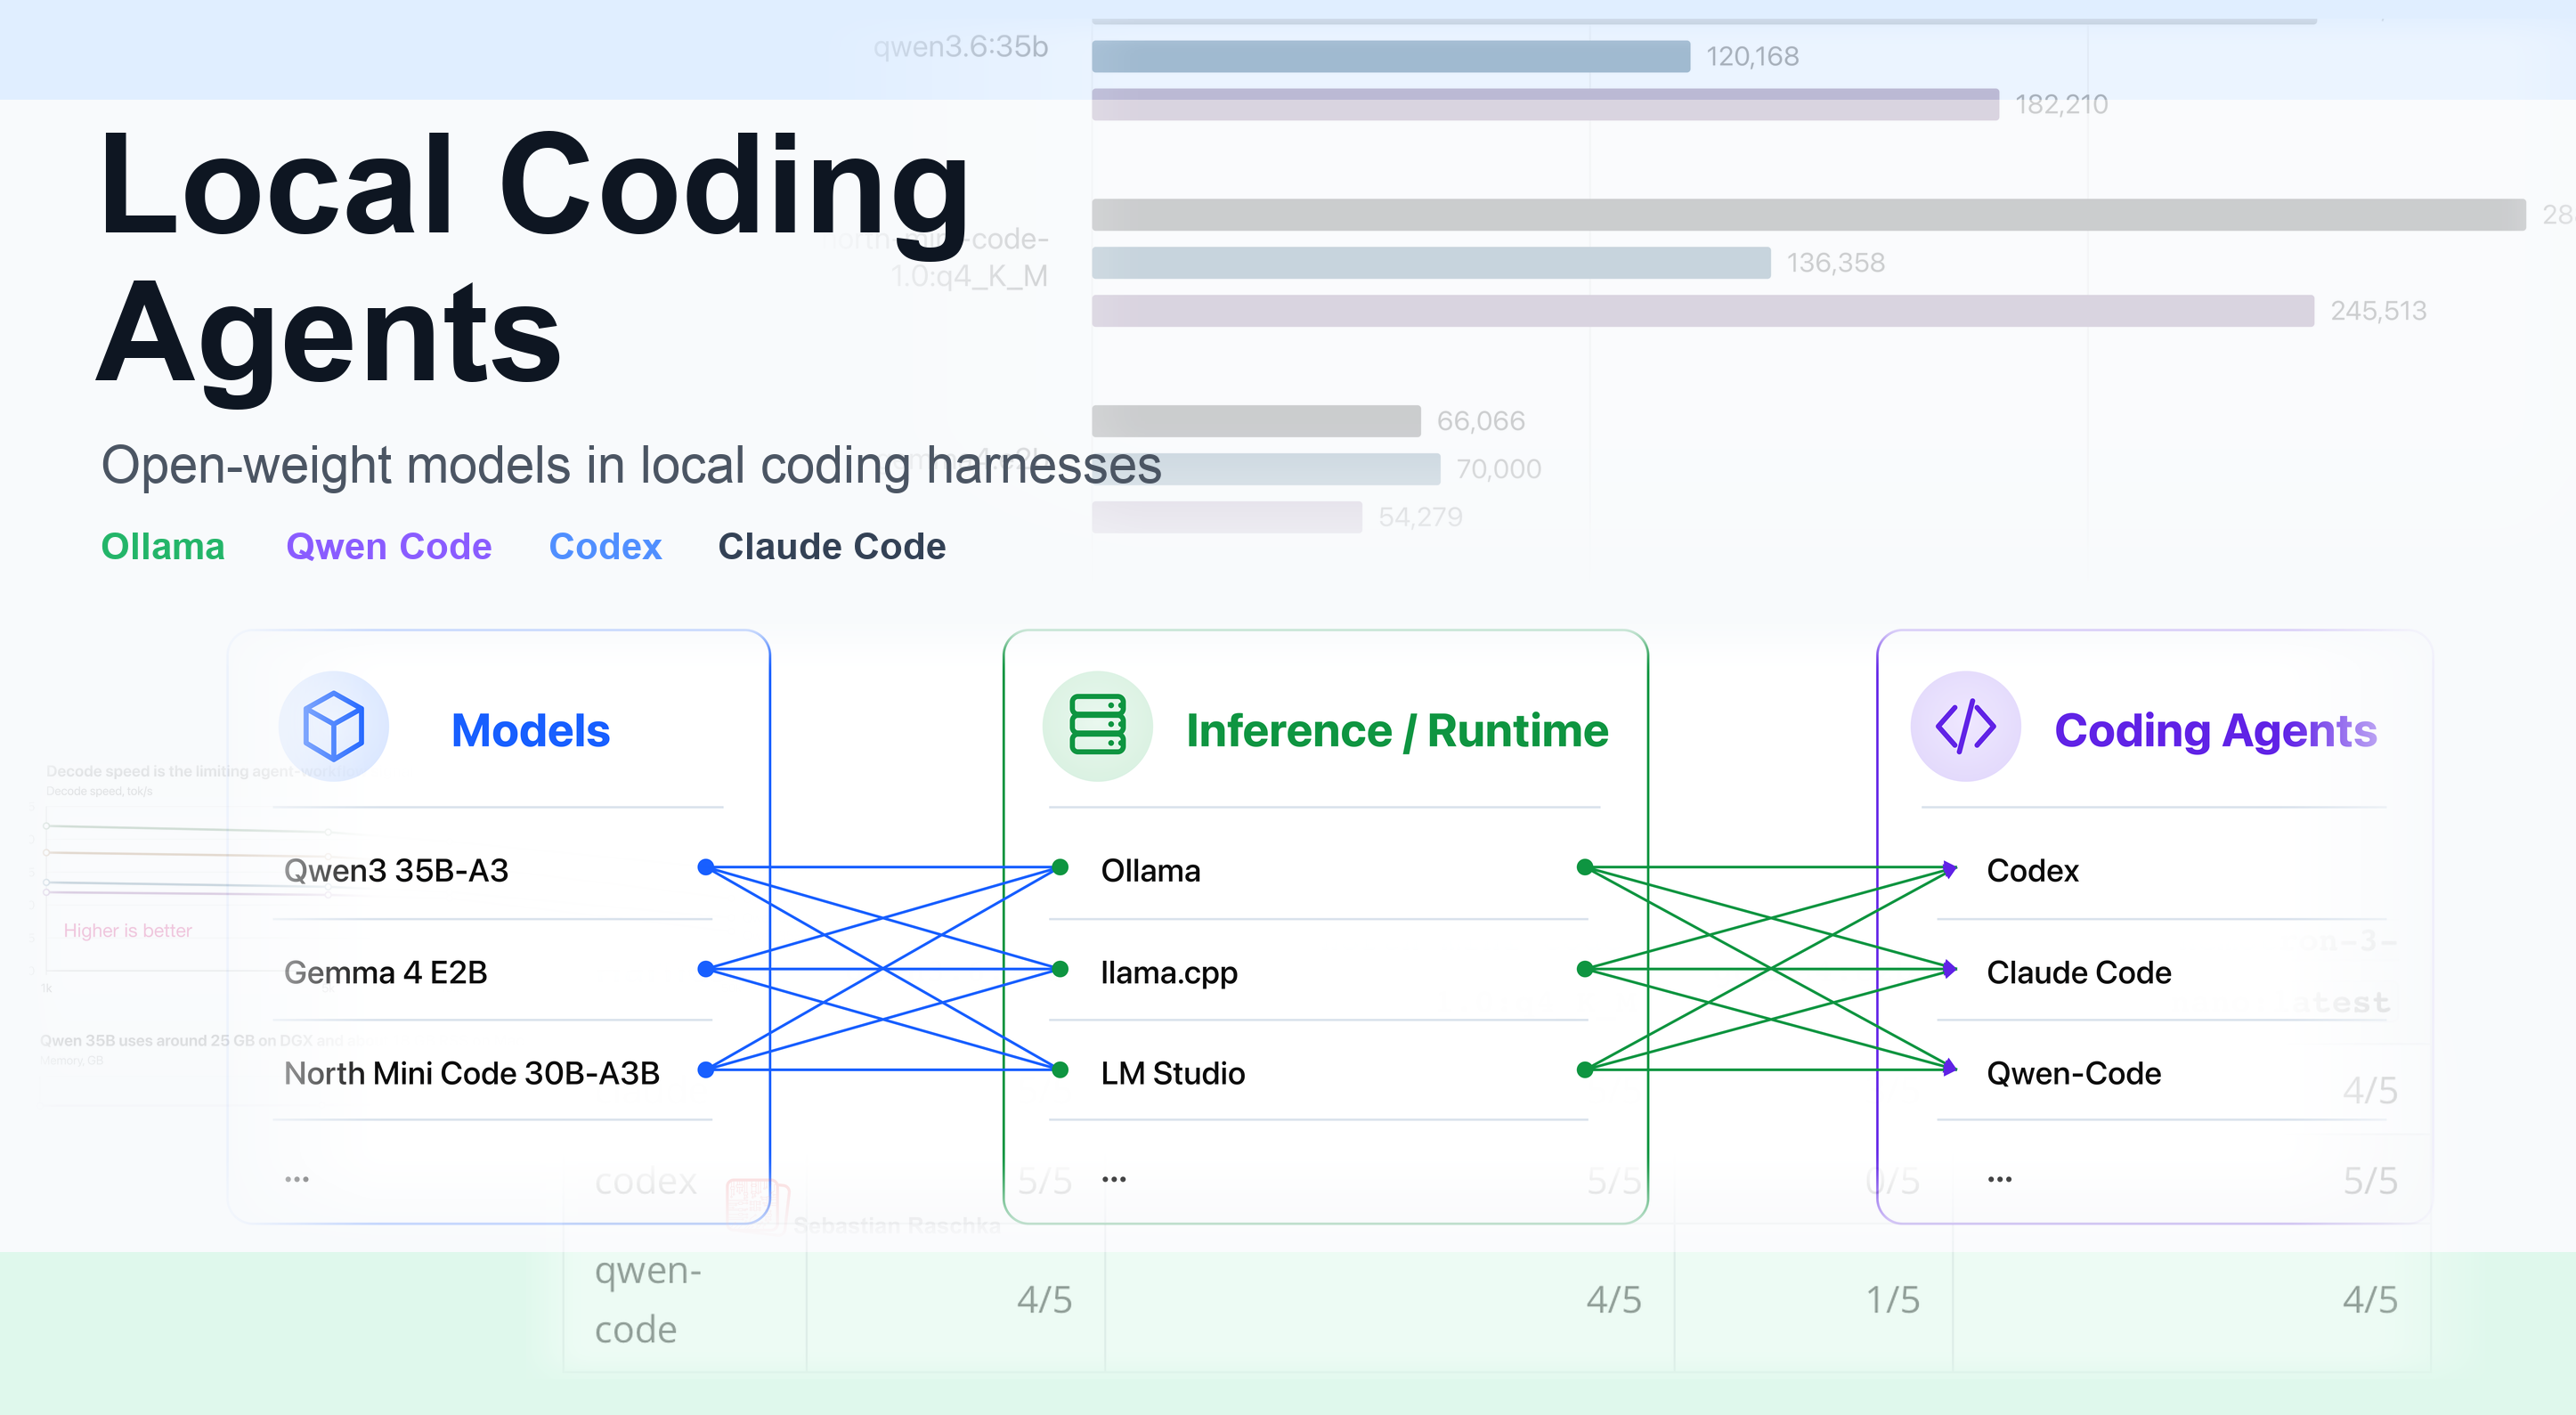The image size is (2576, 1415).
Task: Click the ellipsis at bottom of Coding Agents list
Action: pos(2000,1180)
